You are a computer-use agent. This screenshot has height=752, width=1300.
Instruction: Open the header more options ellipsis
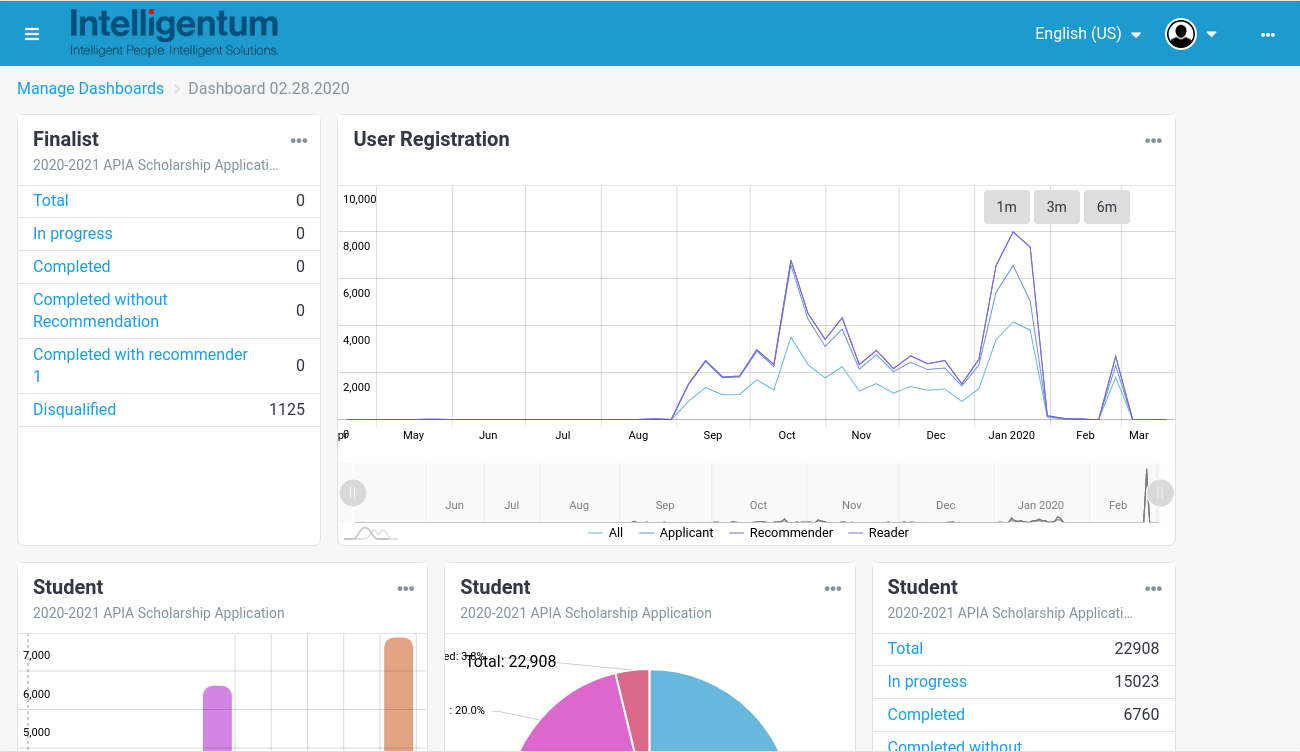(1268, 35)
